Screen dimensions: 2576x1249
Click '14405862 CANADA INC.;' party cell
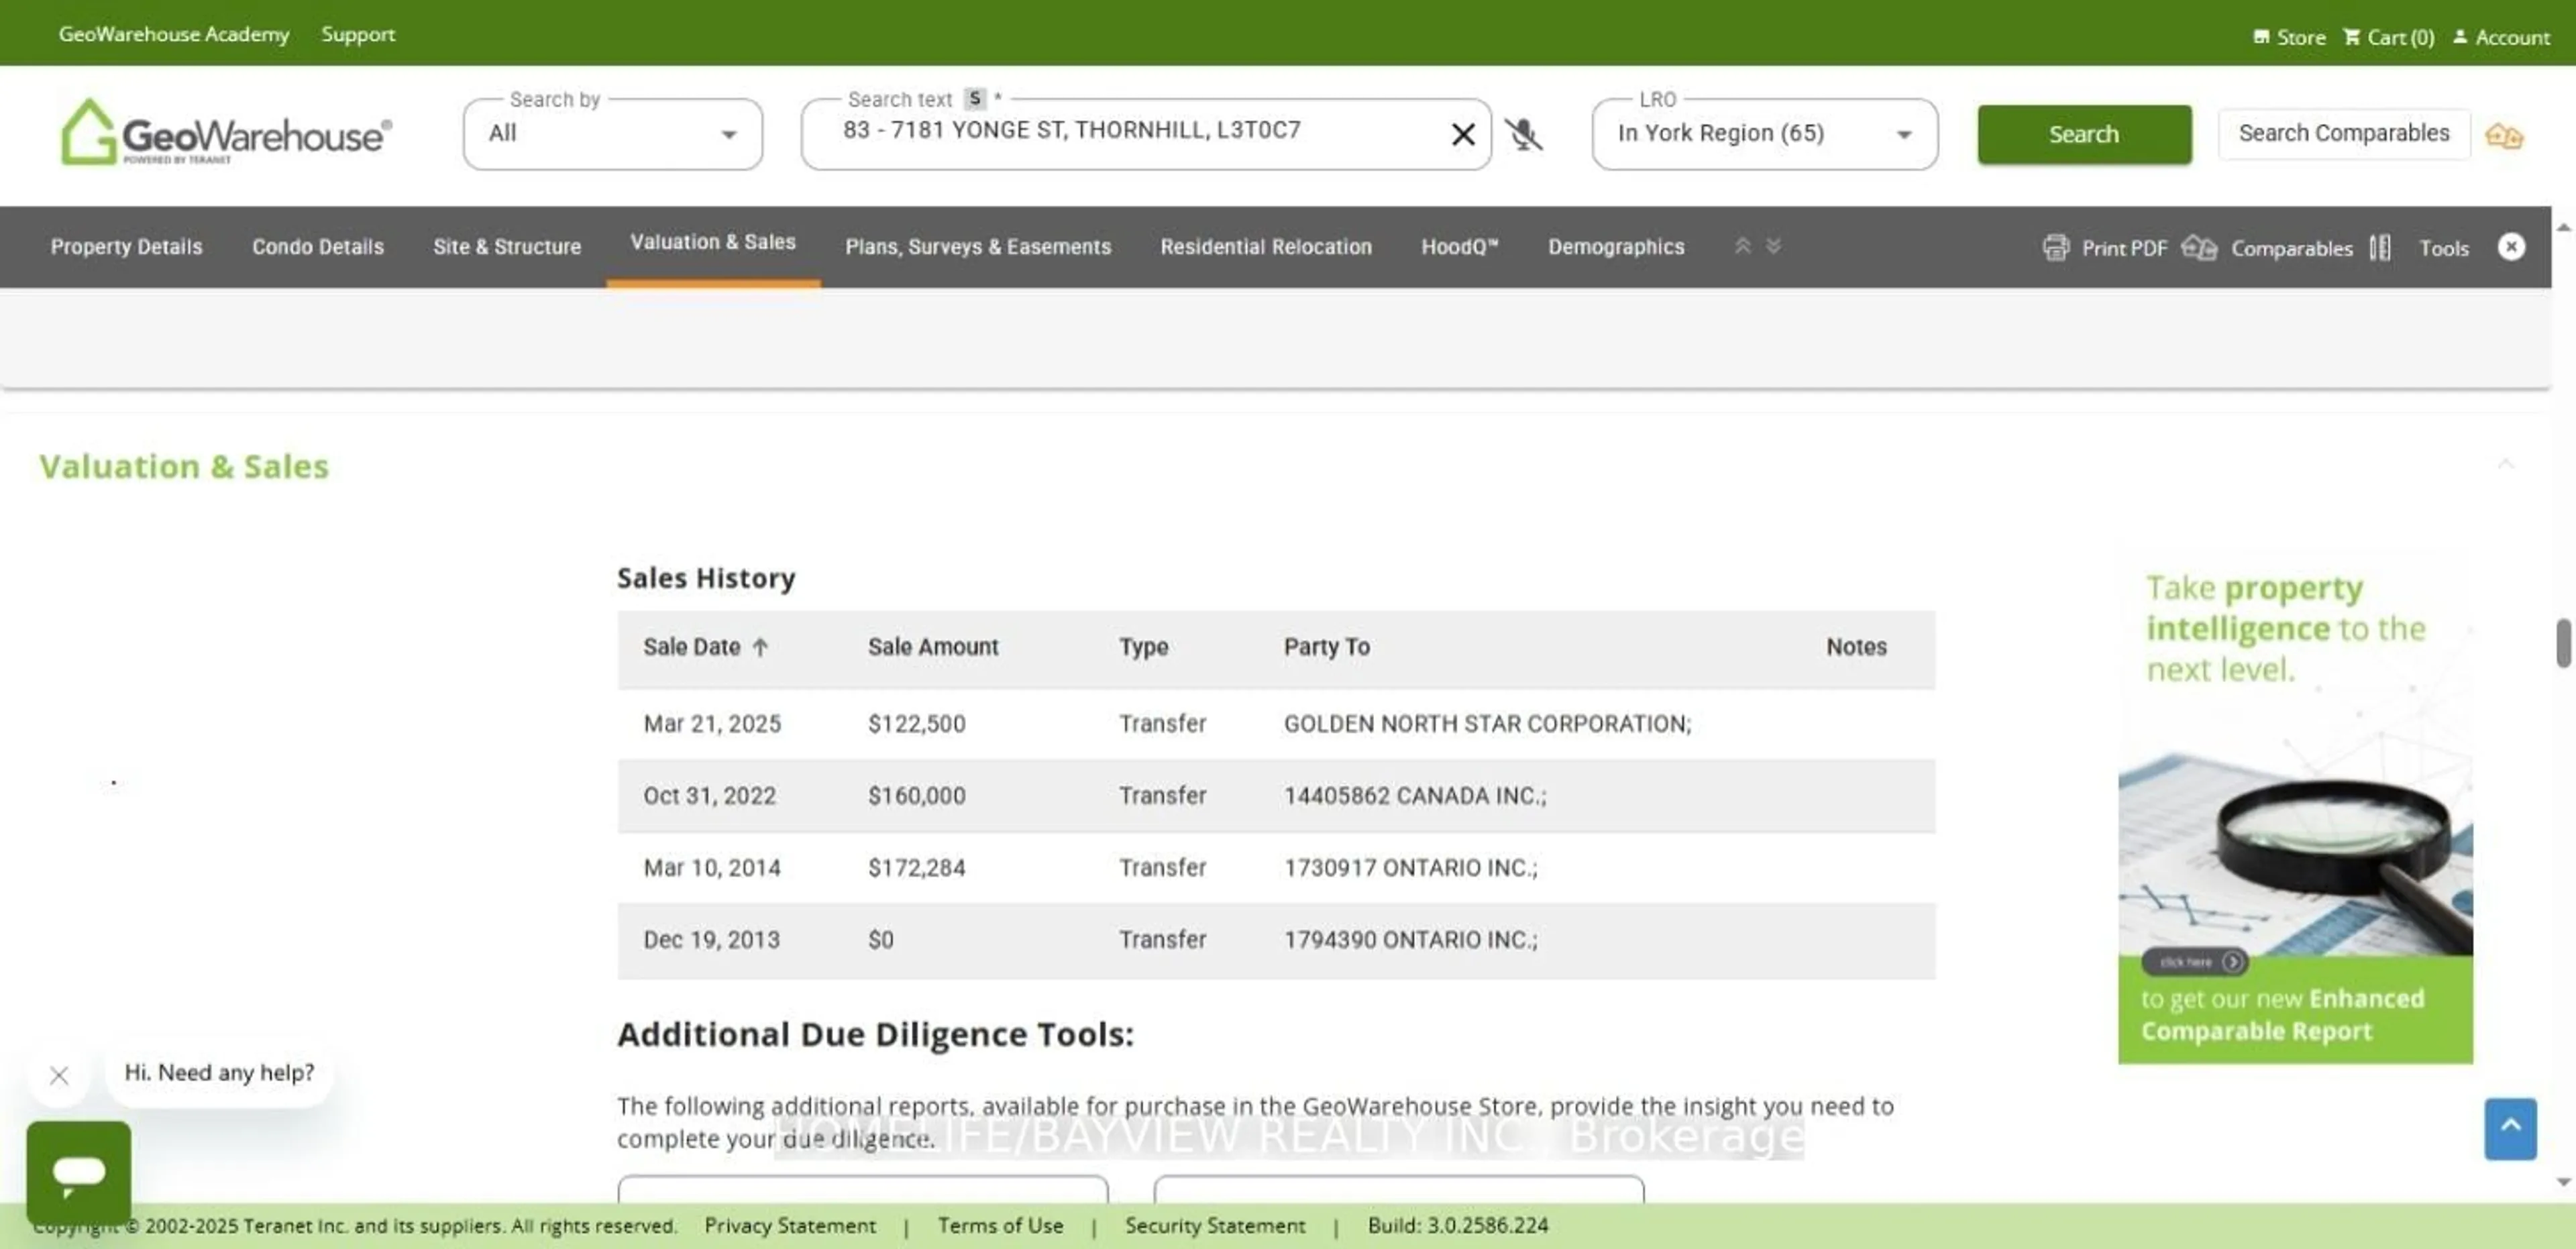(1415, 796)
